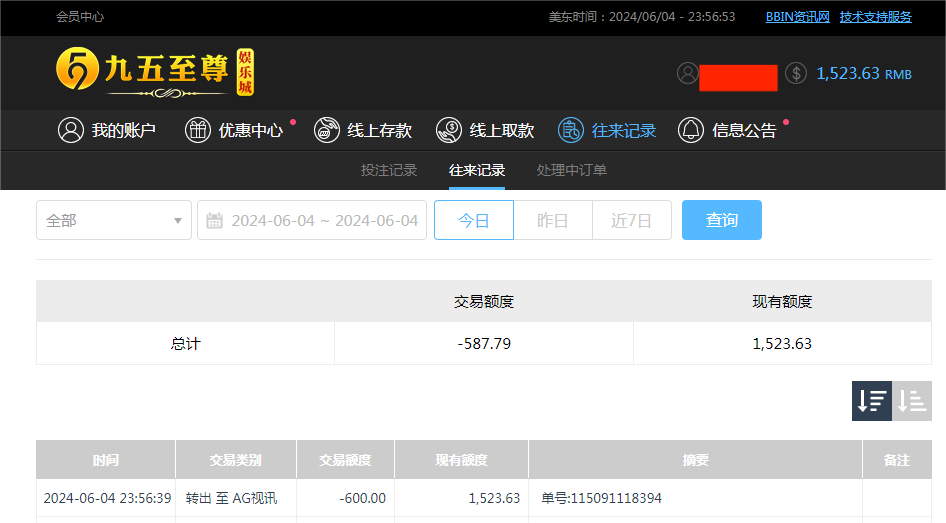
Task: Click the 九五至尊 logo
Action: pos(155,72)
